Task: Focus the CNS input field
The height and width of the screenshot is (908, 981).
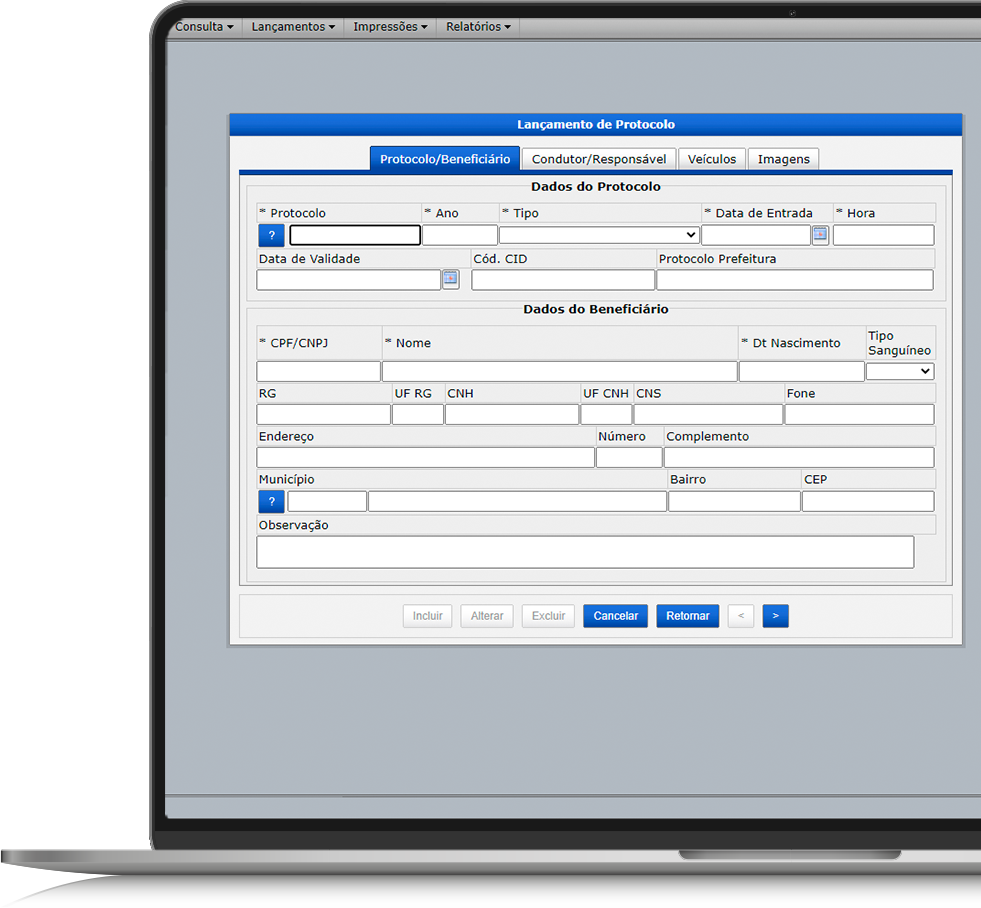Action: [708, 414]
